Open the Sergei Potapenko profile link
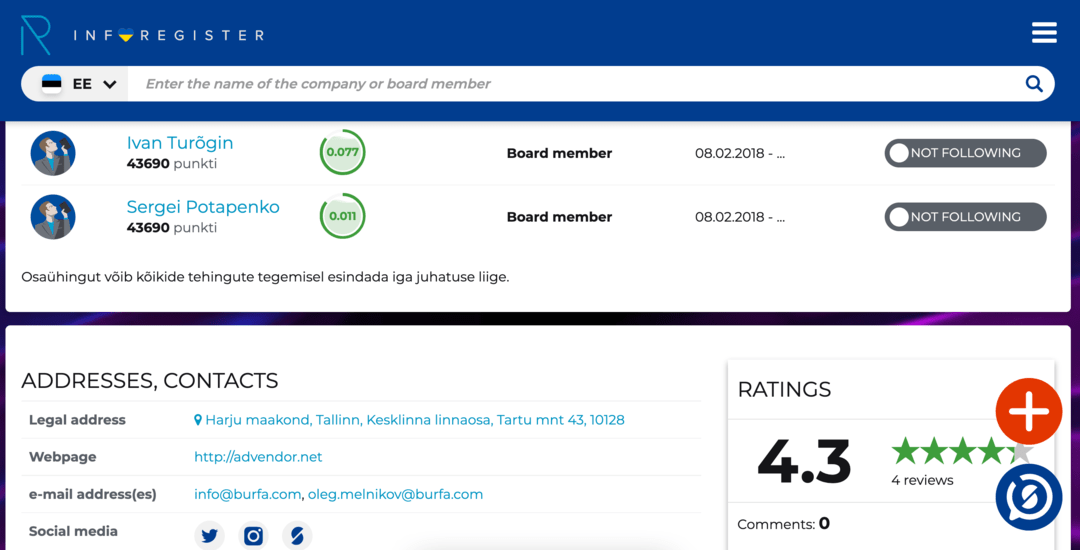 pyautogui.click(x=203, y=207)
